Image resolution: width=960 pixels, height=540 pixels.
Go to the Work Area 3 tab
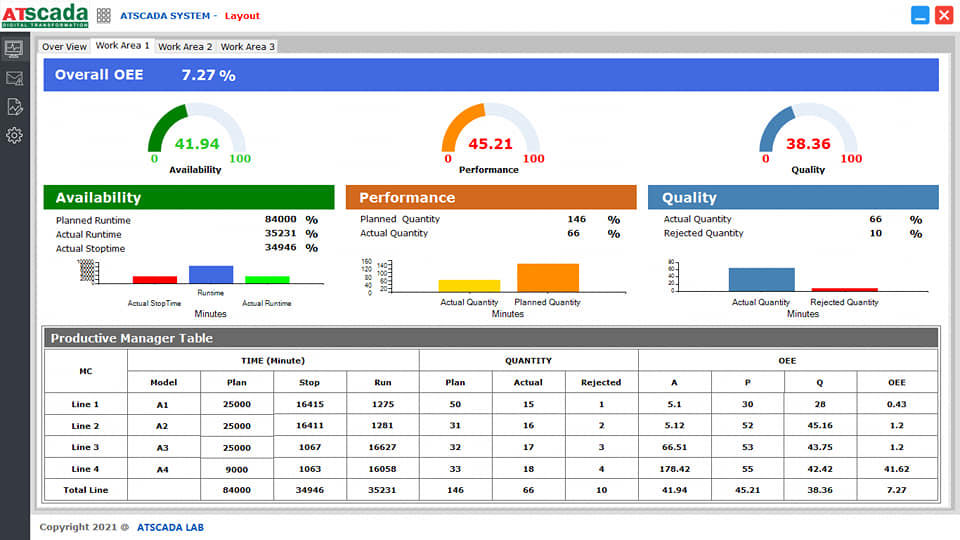point(247,47)
